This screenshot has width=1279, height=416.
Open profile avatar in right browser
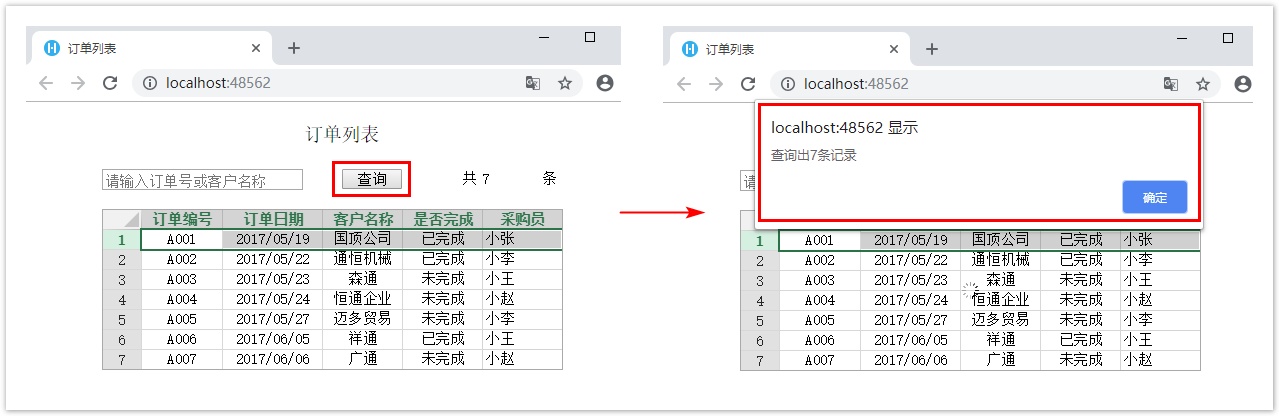[1243, 85]
